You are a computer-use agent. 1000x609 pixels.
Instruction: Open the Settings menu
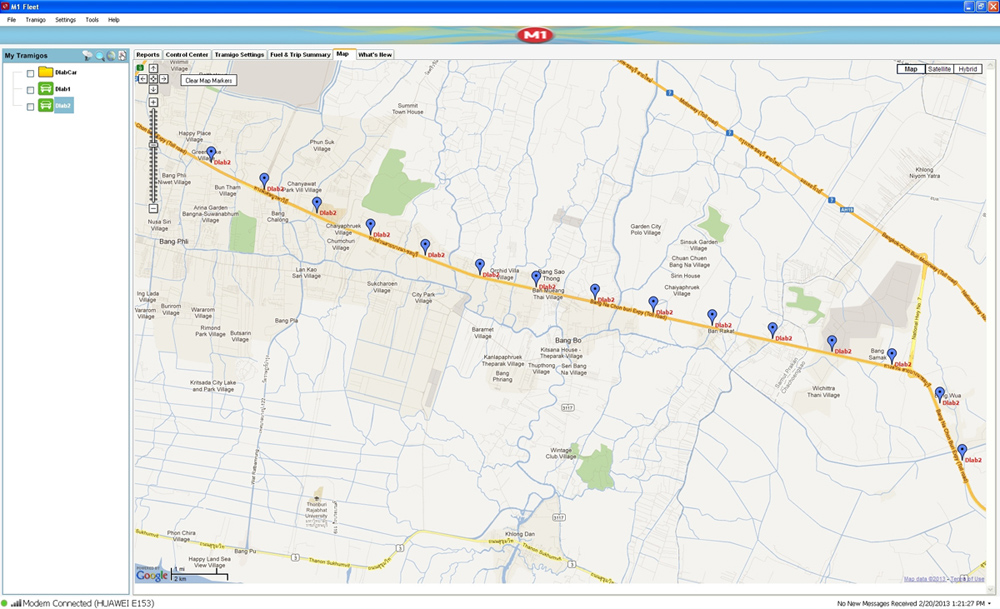(65, 20)
